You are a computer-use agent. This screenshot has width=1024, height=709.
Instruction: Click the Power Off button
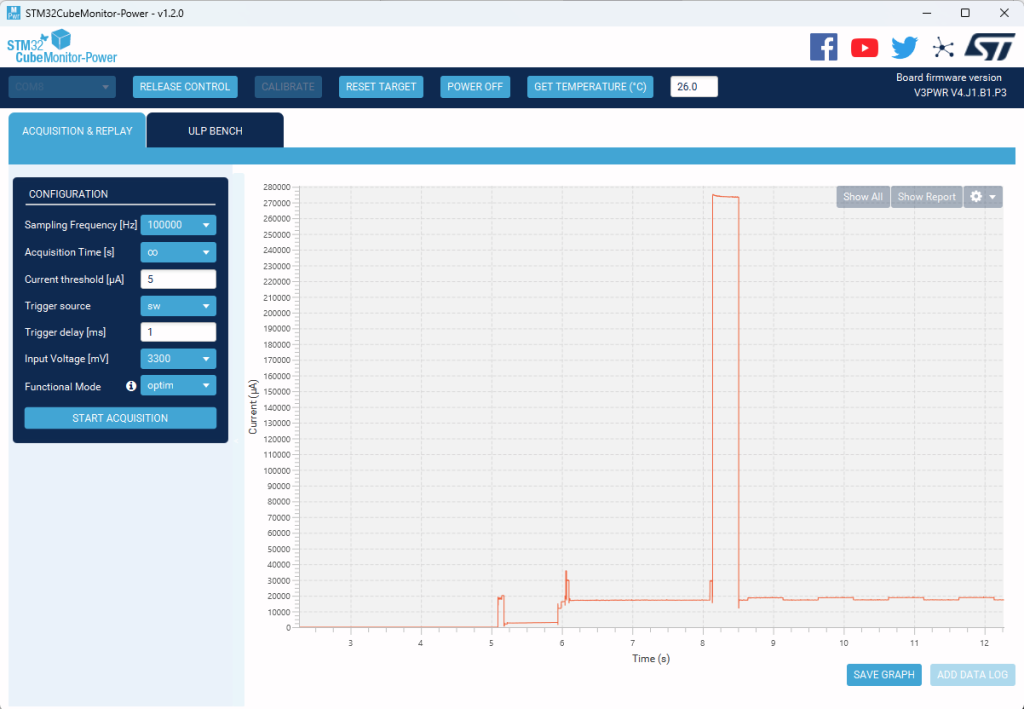tap(475, 87)
